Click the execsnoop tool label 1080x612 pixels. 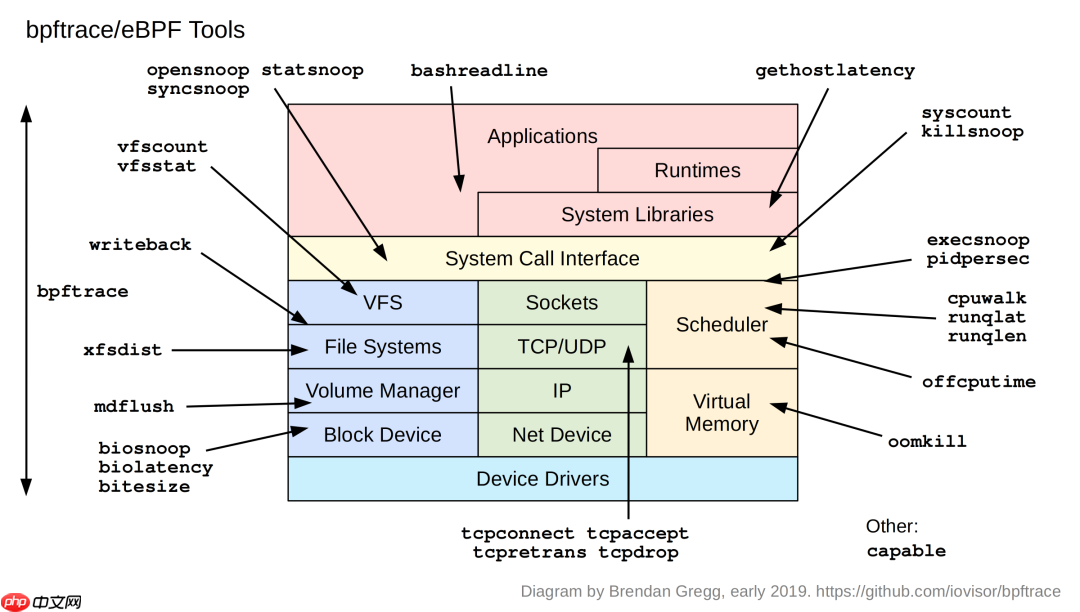tap(978, 239)
